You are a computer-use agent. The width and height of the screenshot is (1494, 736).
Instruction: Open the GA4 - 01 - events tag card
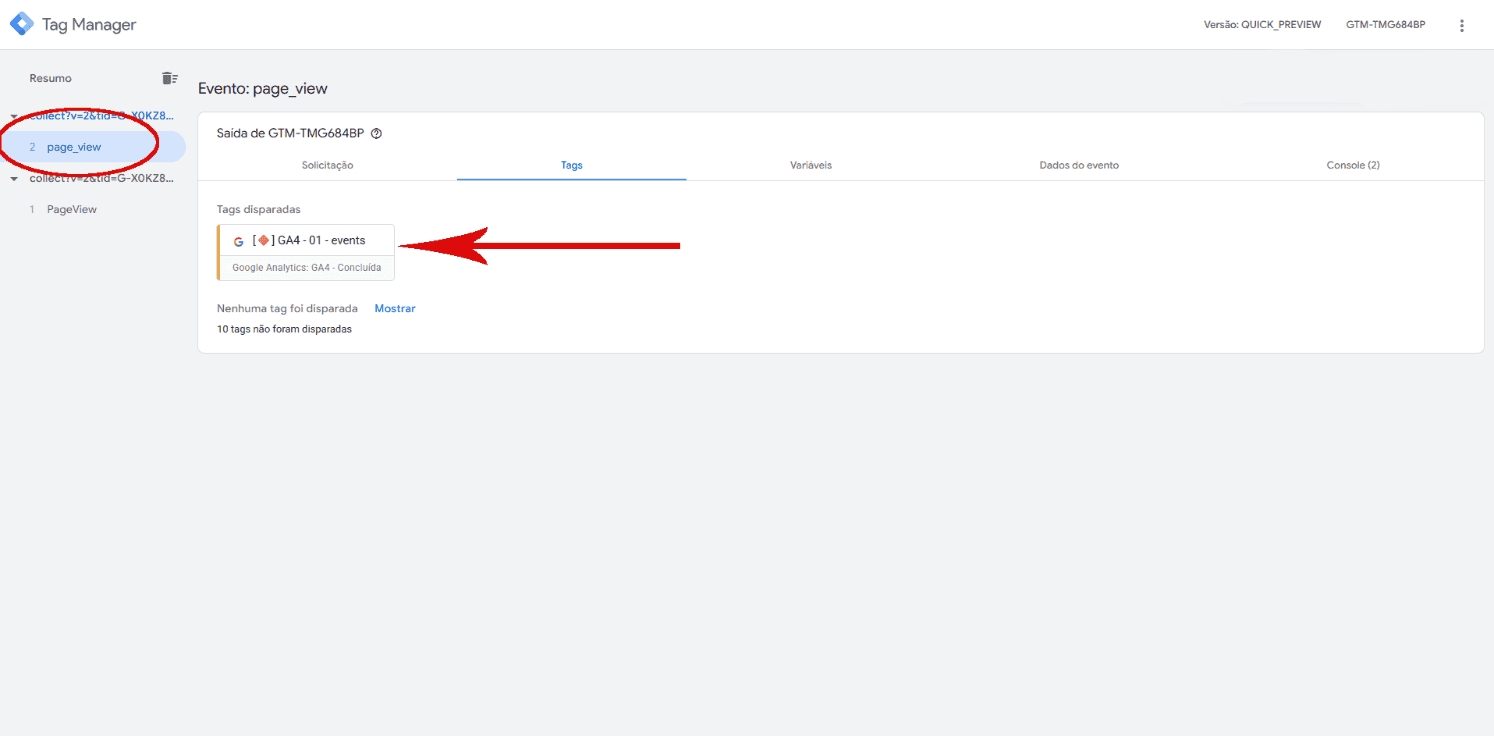pyautogui.click(x=306, y=252)
